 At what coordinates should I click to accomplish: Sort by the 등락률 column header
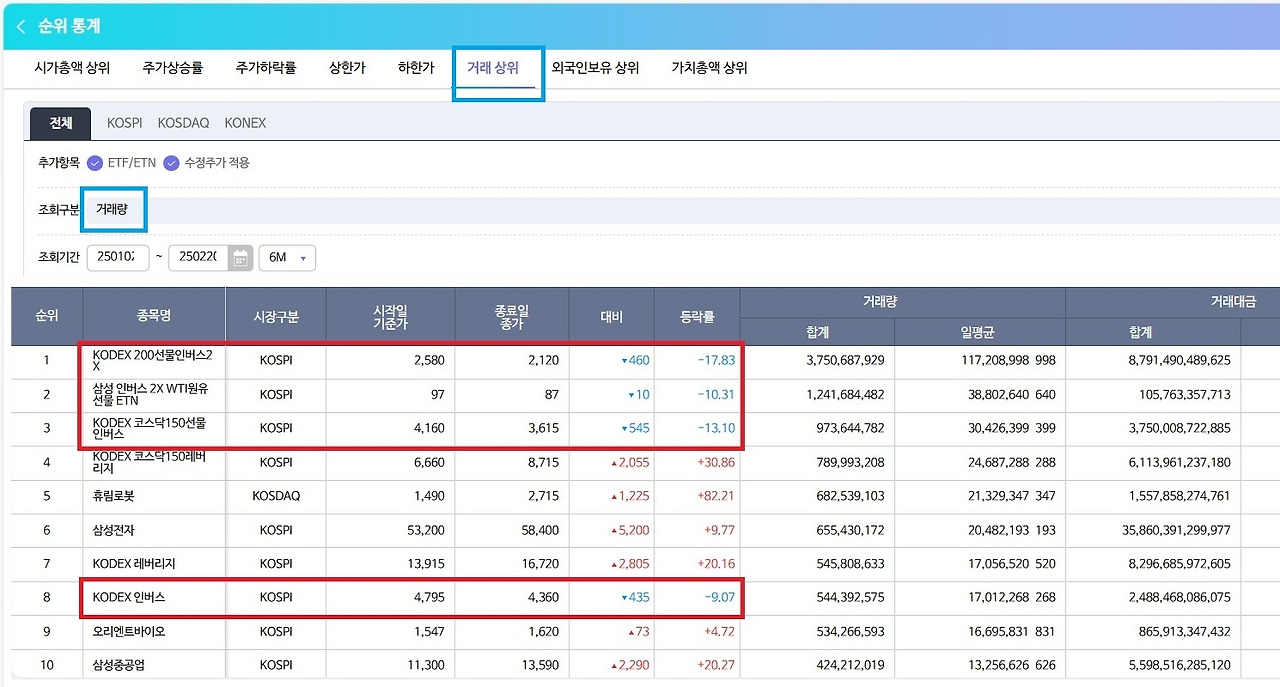click(x=697, y=316)
